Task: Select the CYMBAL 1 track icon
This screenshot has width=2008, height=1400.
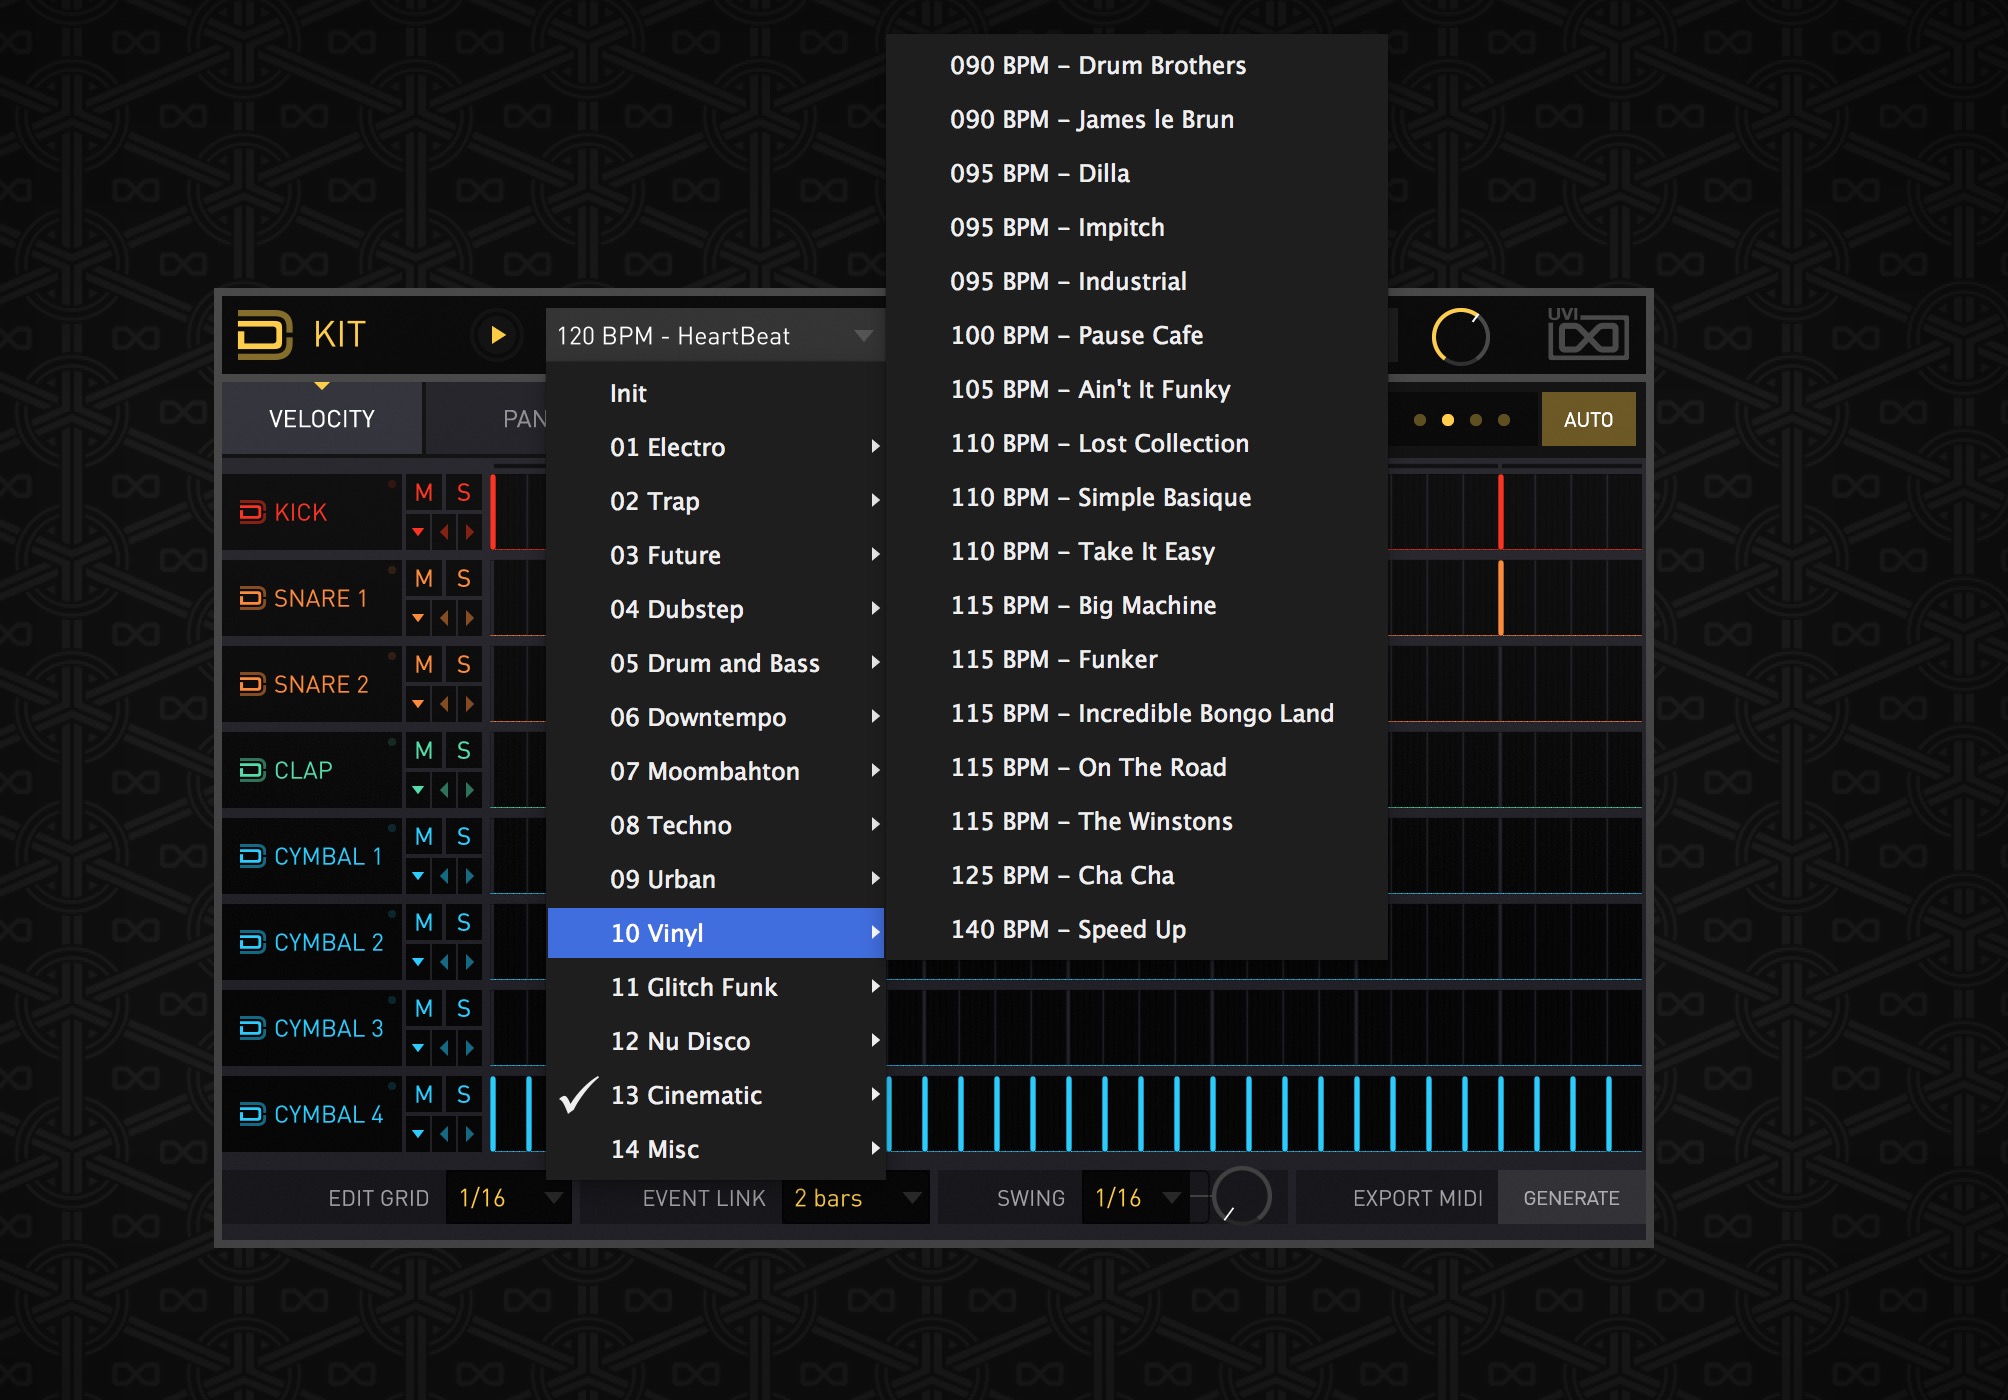Action: coord(252,856)
